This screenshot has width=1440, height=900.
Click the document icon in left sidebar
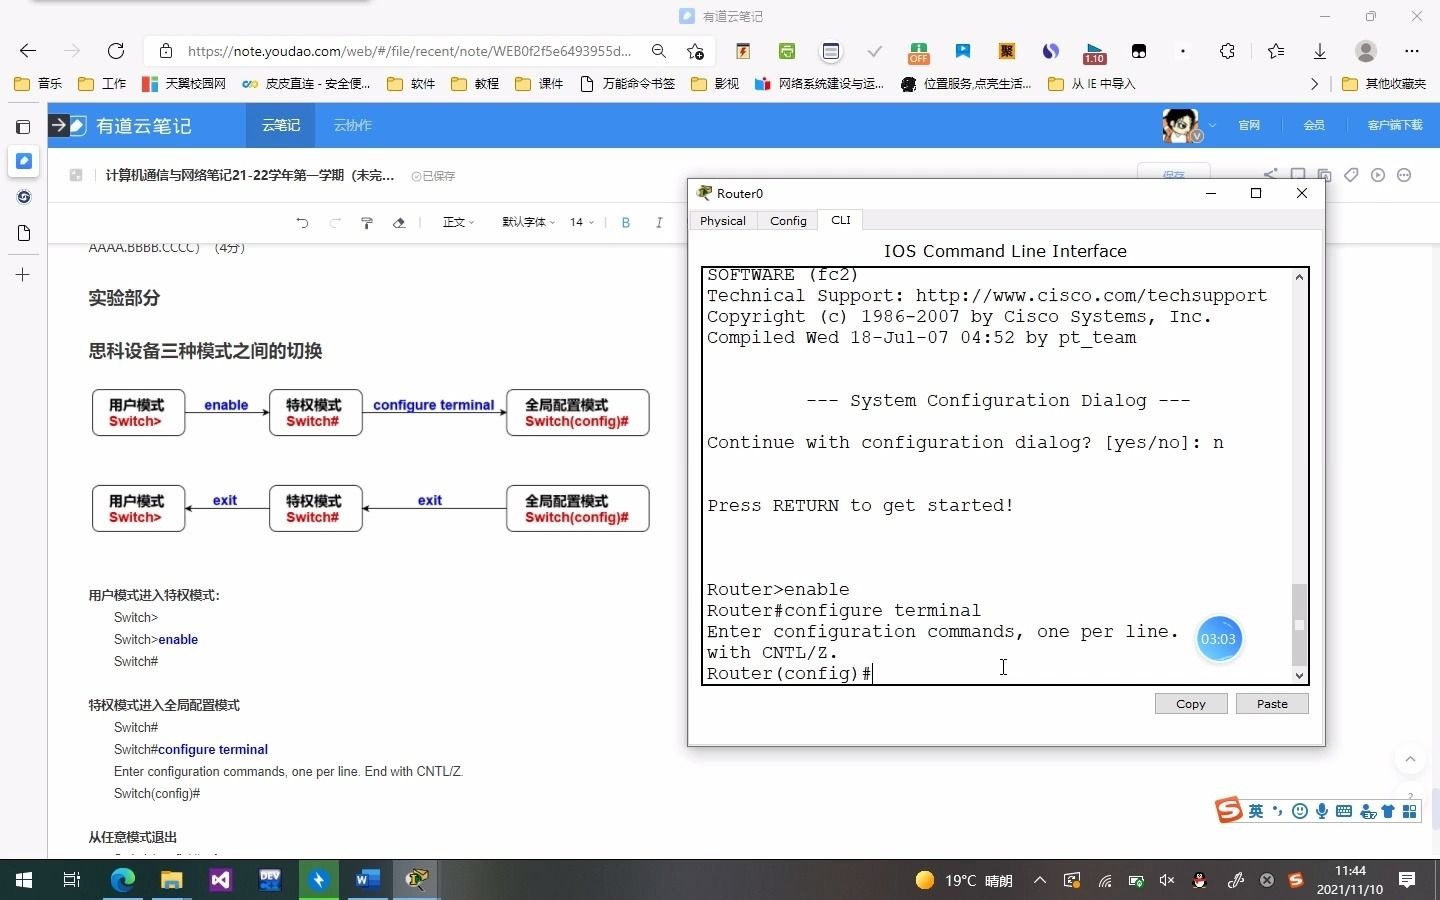[24, 233]
